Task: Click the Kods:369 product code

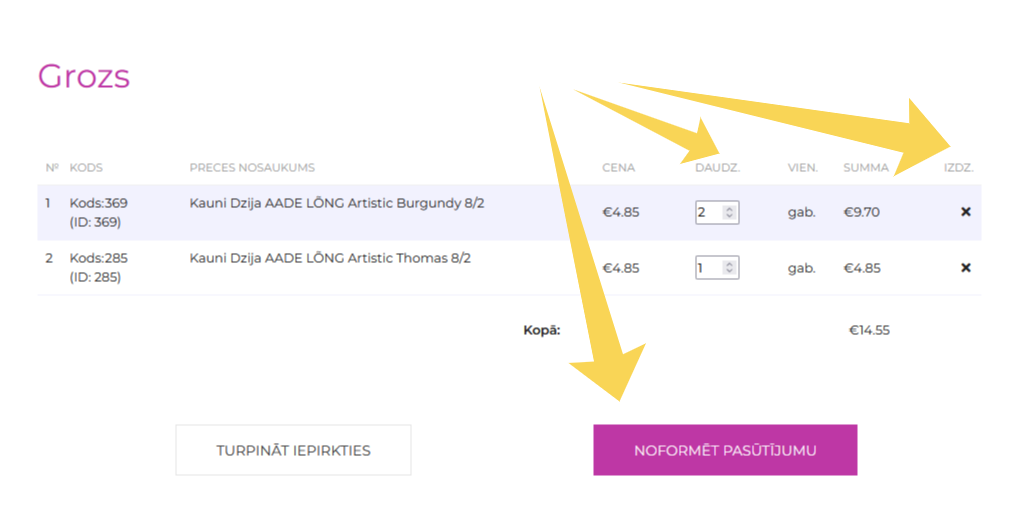Action: click(98, 203)
